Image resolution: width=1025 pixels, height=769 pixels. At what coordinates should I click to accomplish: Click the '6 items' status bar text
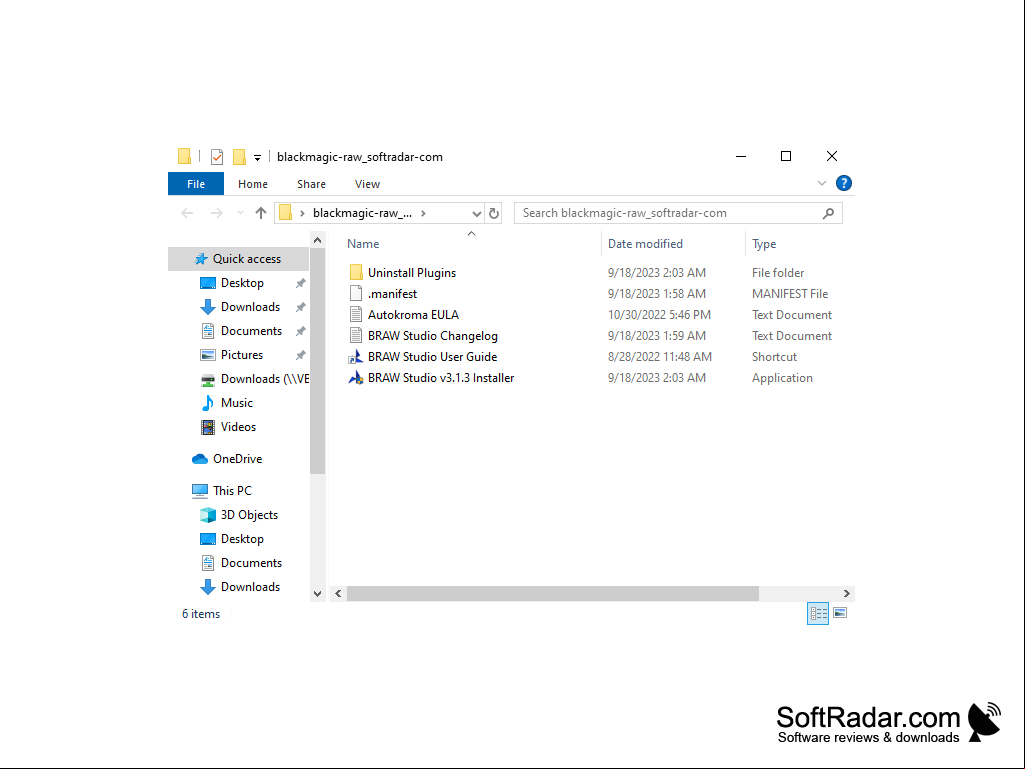point(201,614)
